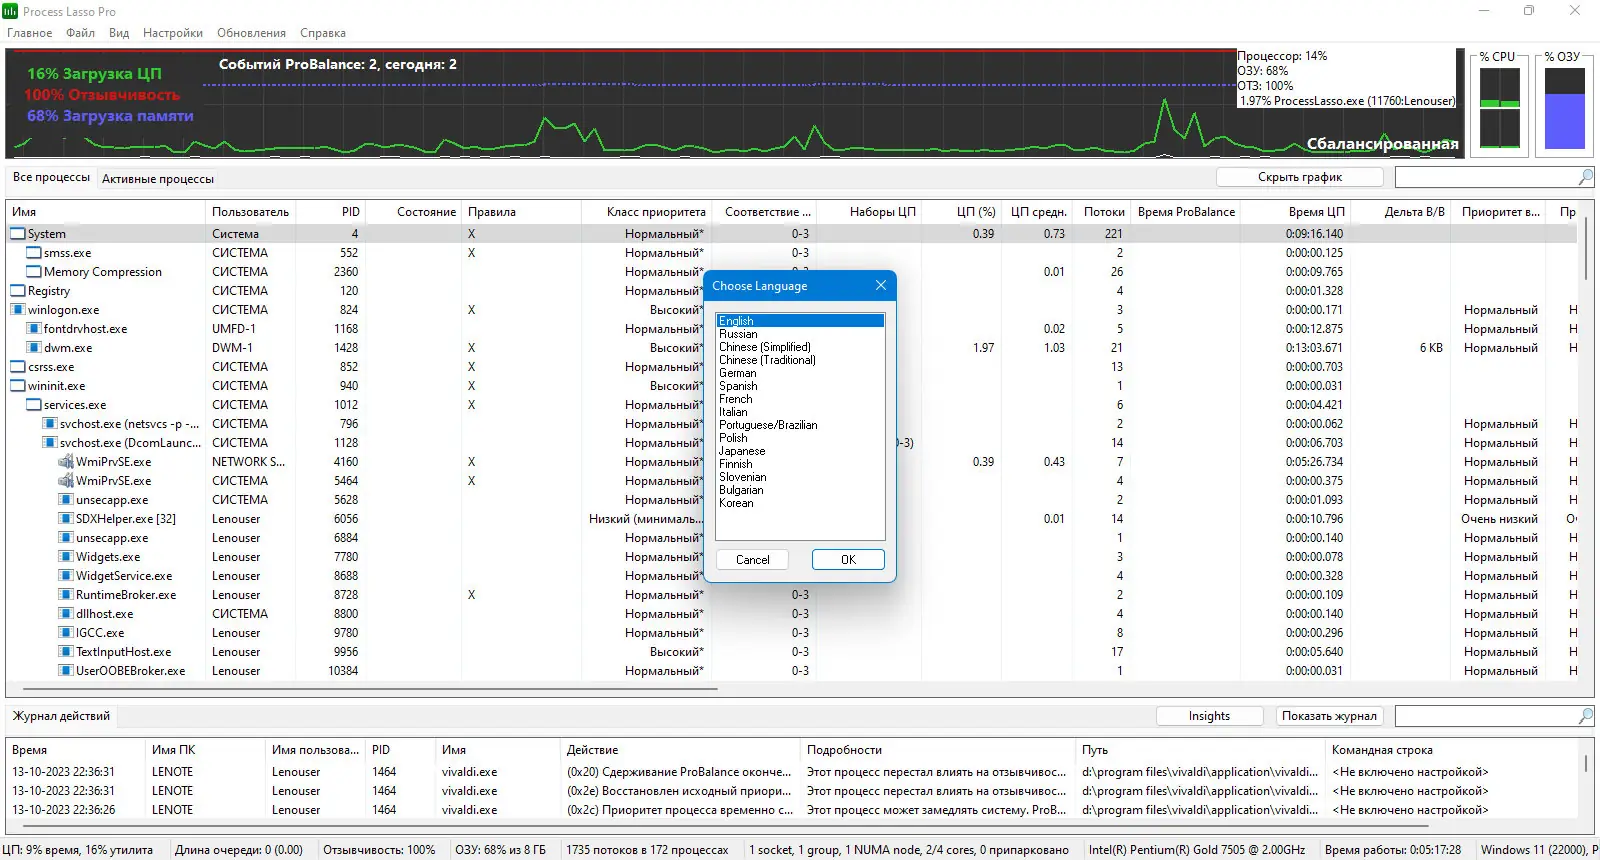
Task: Select English in the language list
Action: 800,321
